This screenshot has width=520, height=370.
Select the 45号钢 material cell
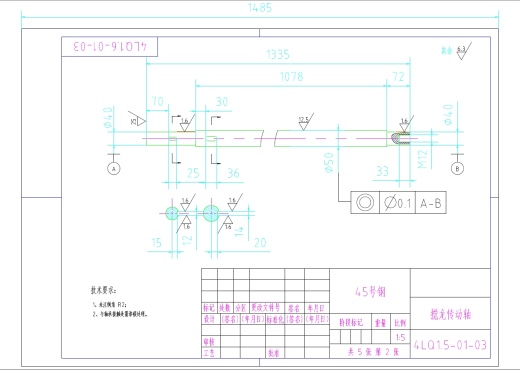coord(370,291)
